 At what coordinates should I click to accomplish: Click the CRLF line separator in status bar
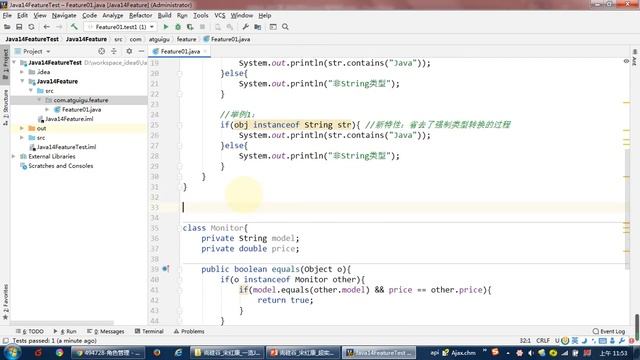(543, 340)
